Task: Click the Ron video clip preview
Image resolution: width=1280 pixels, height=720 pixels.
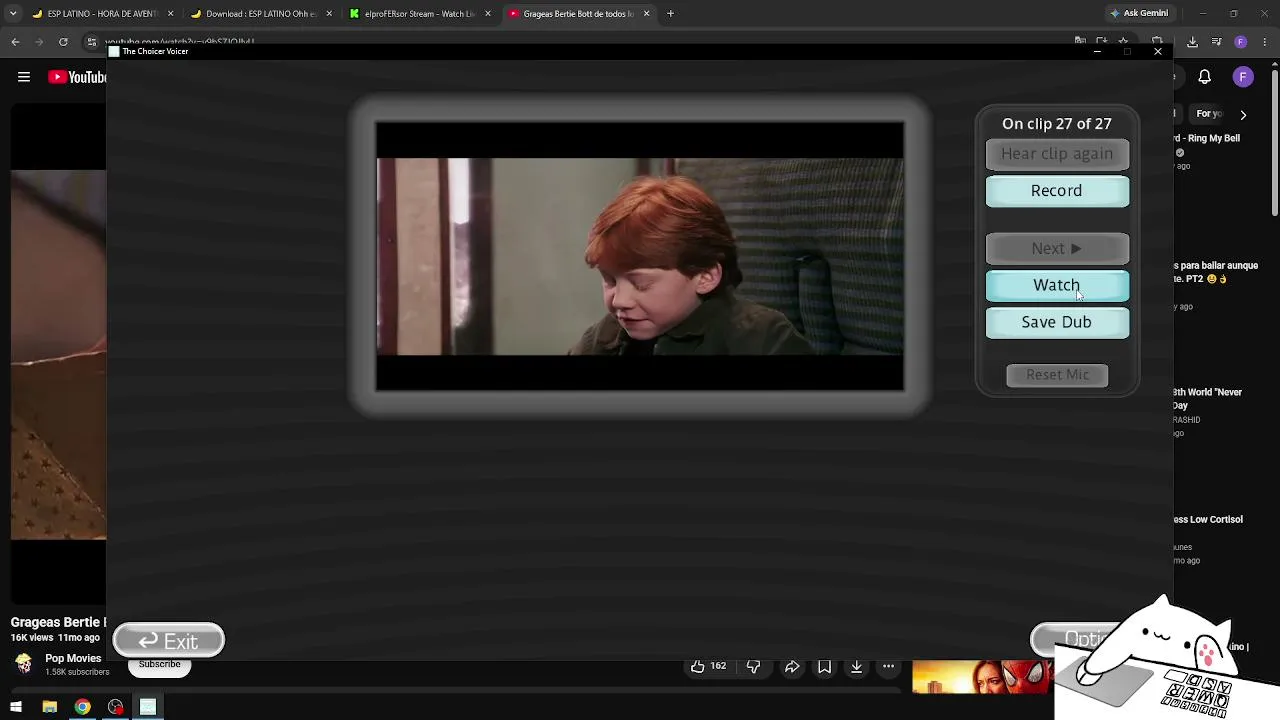Action: [x=640, y=256]
